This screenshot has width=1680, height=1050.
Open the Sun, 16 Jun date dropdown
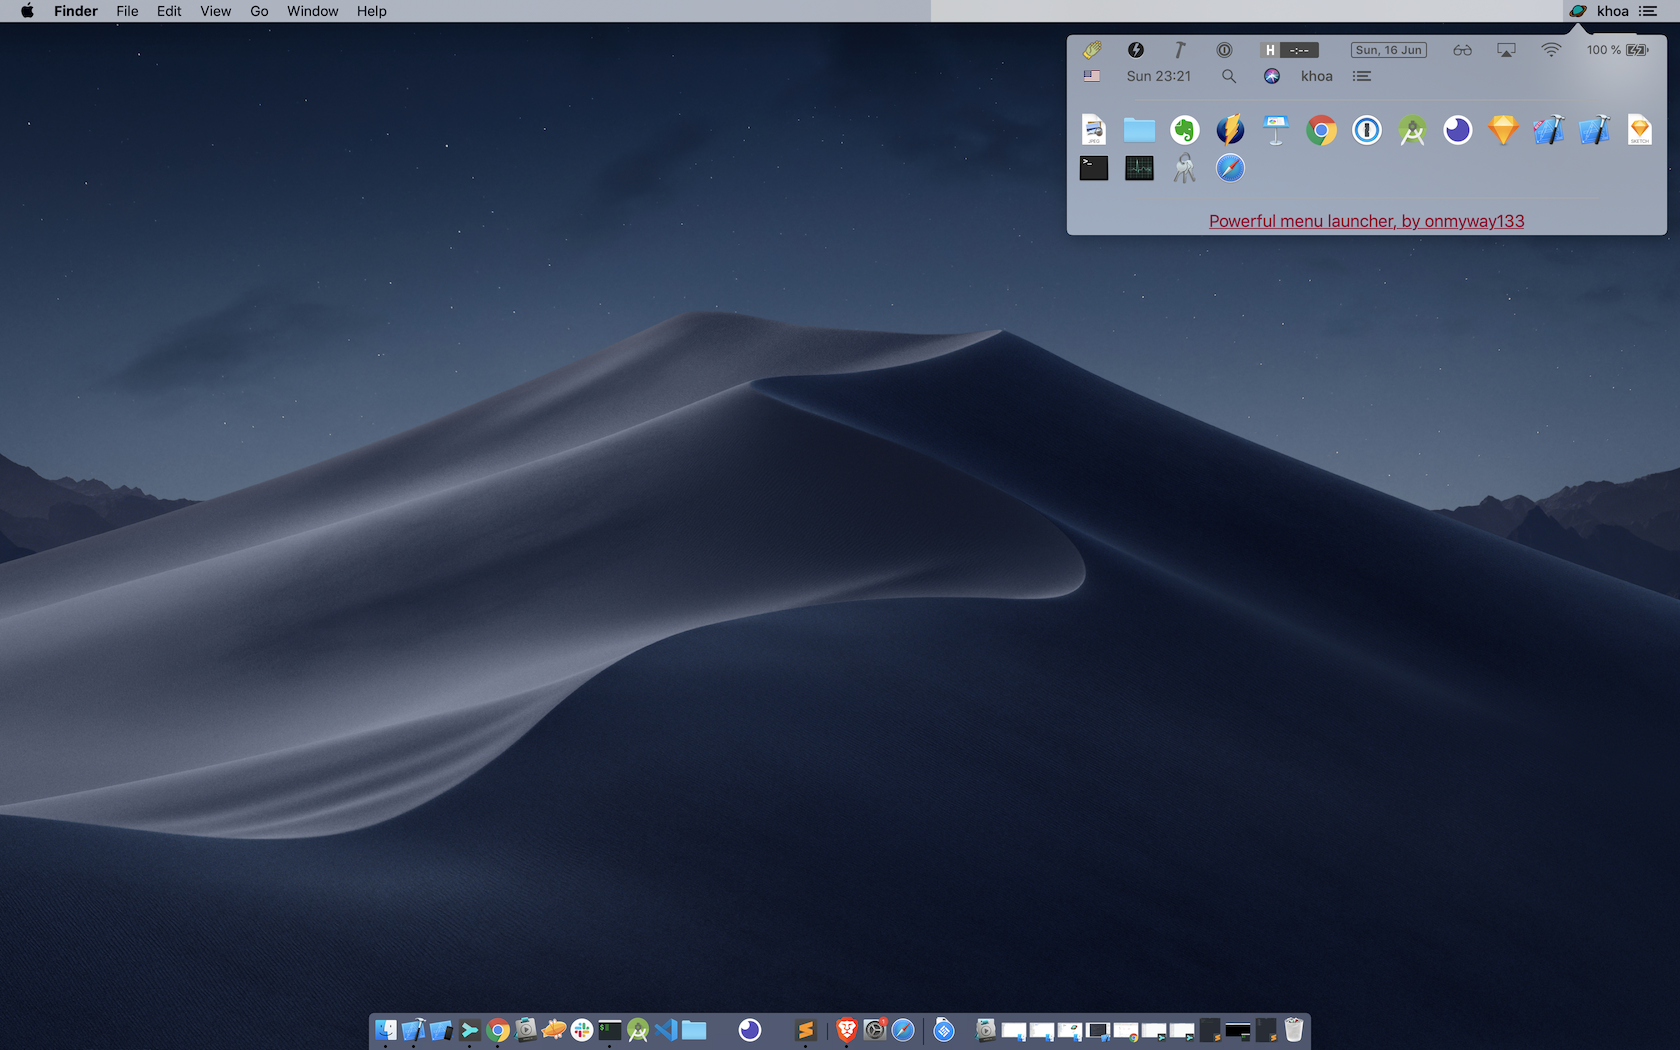[x=1388, y=49]
